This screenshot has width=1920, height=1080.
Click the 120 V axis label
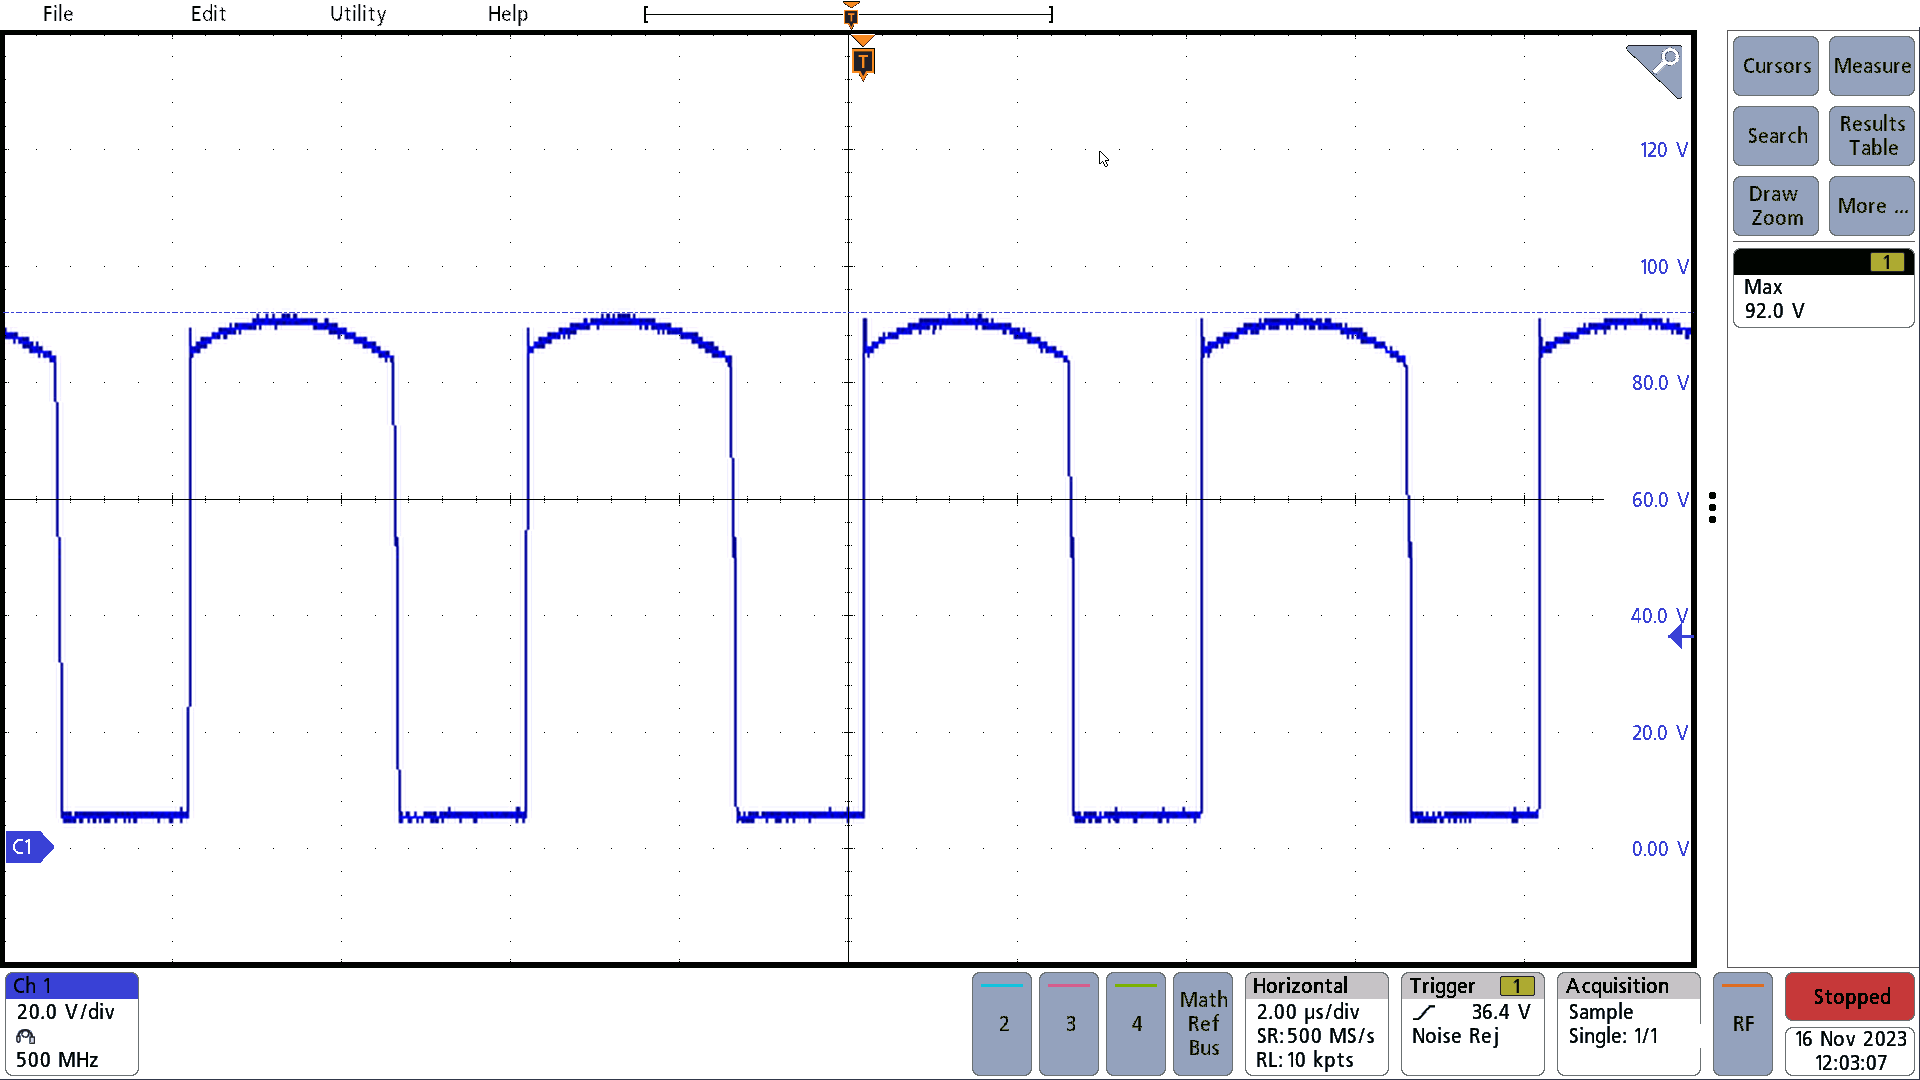coord(1663,150)
